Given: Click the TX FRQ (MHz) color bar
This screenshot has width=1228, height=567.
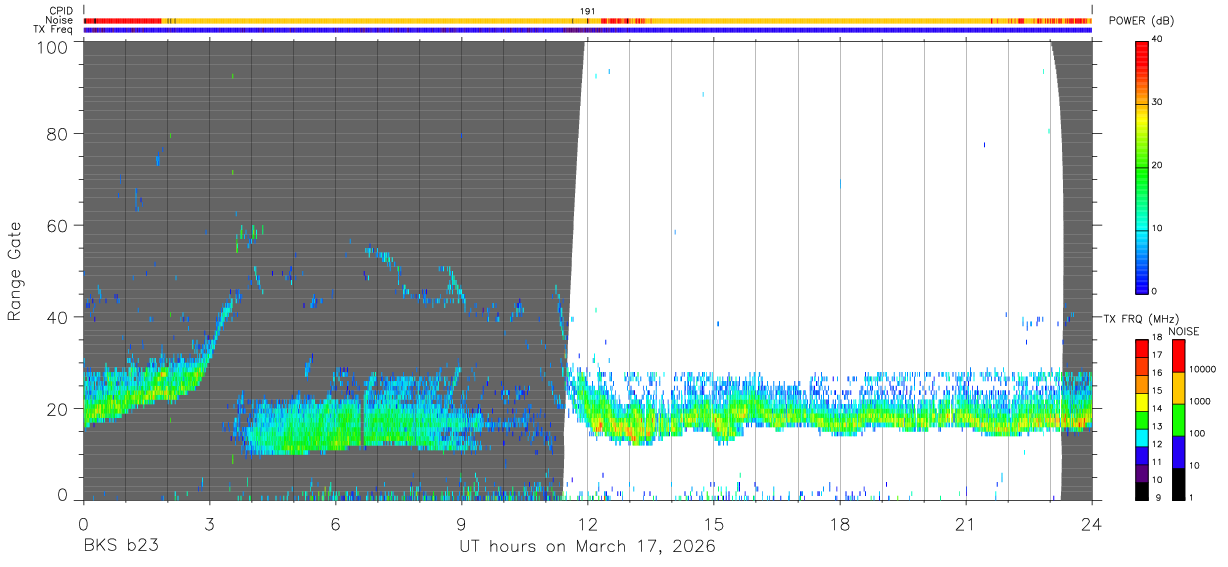Looking at the screenshot, I should coord(1141,419).
